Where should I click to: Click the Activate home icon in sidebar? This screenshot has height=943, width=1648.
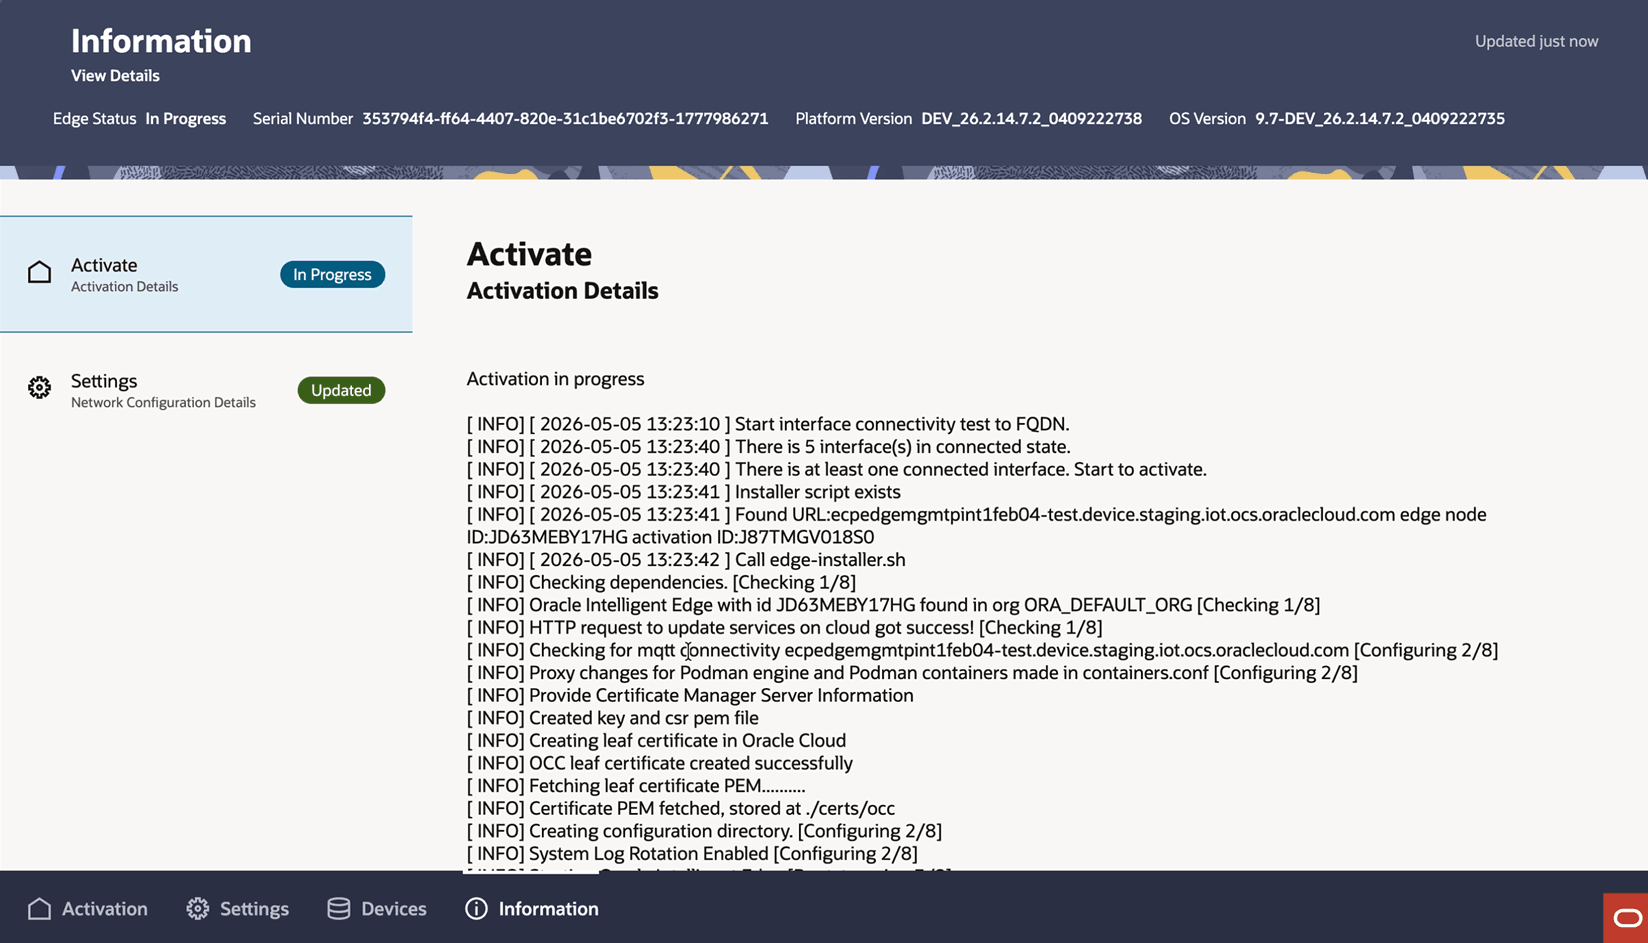click(39, 272)
